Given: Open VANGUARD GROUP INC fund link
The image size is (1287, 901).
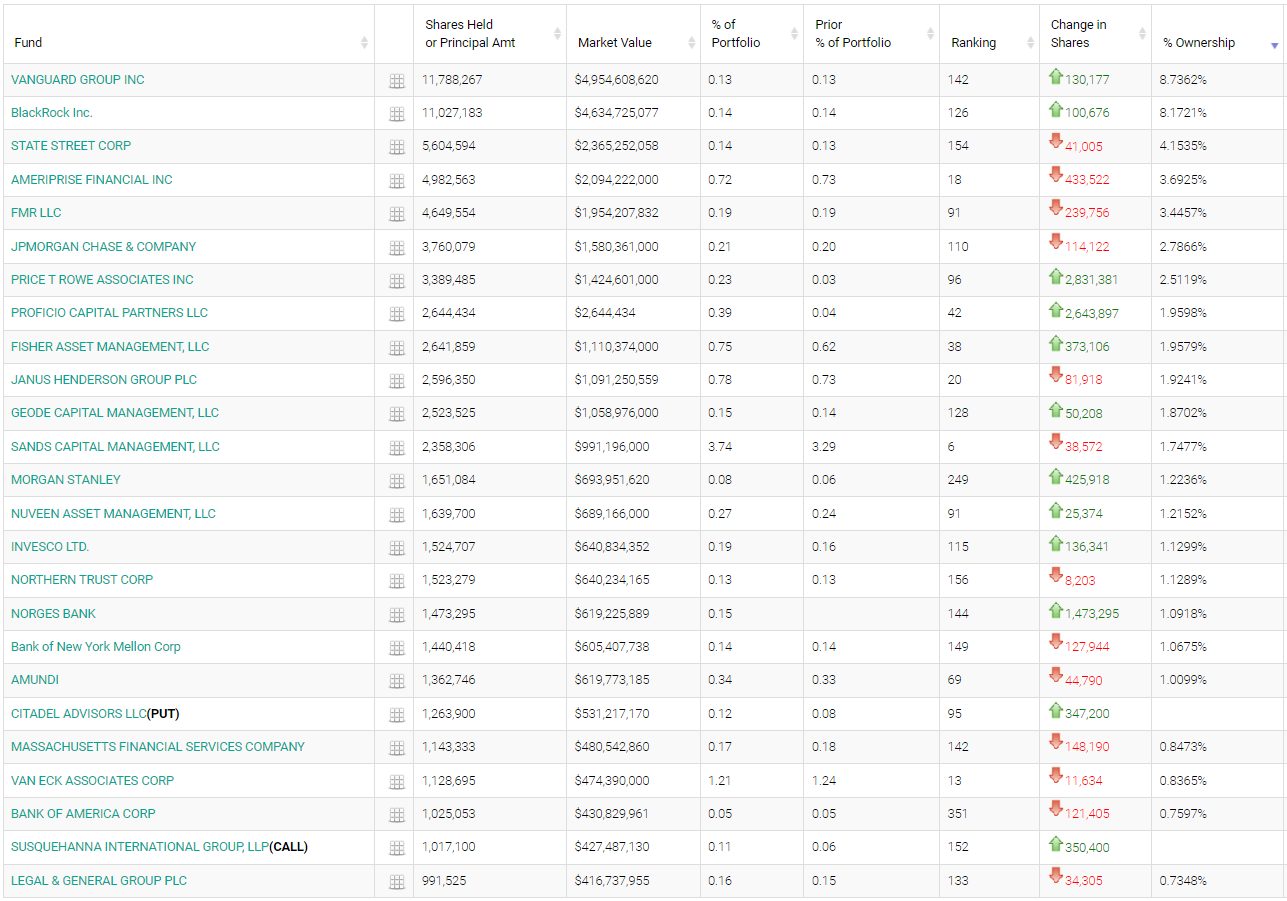Looking at the screenshot, I should (x=78, y=80).
